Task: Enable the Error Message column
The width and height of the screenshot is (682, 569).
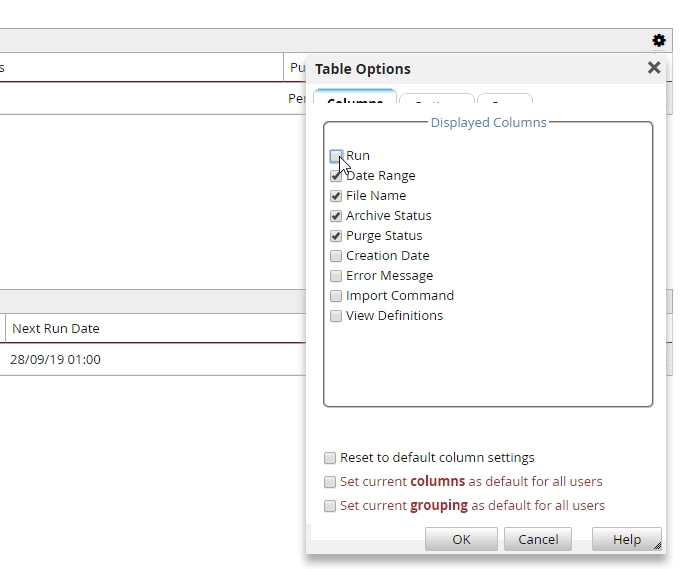Action: coord(336,276)
